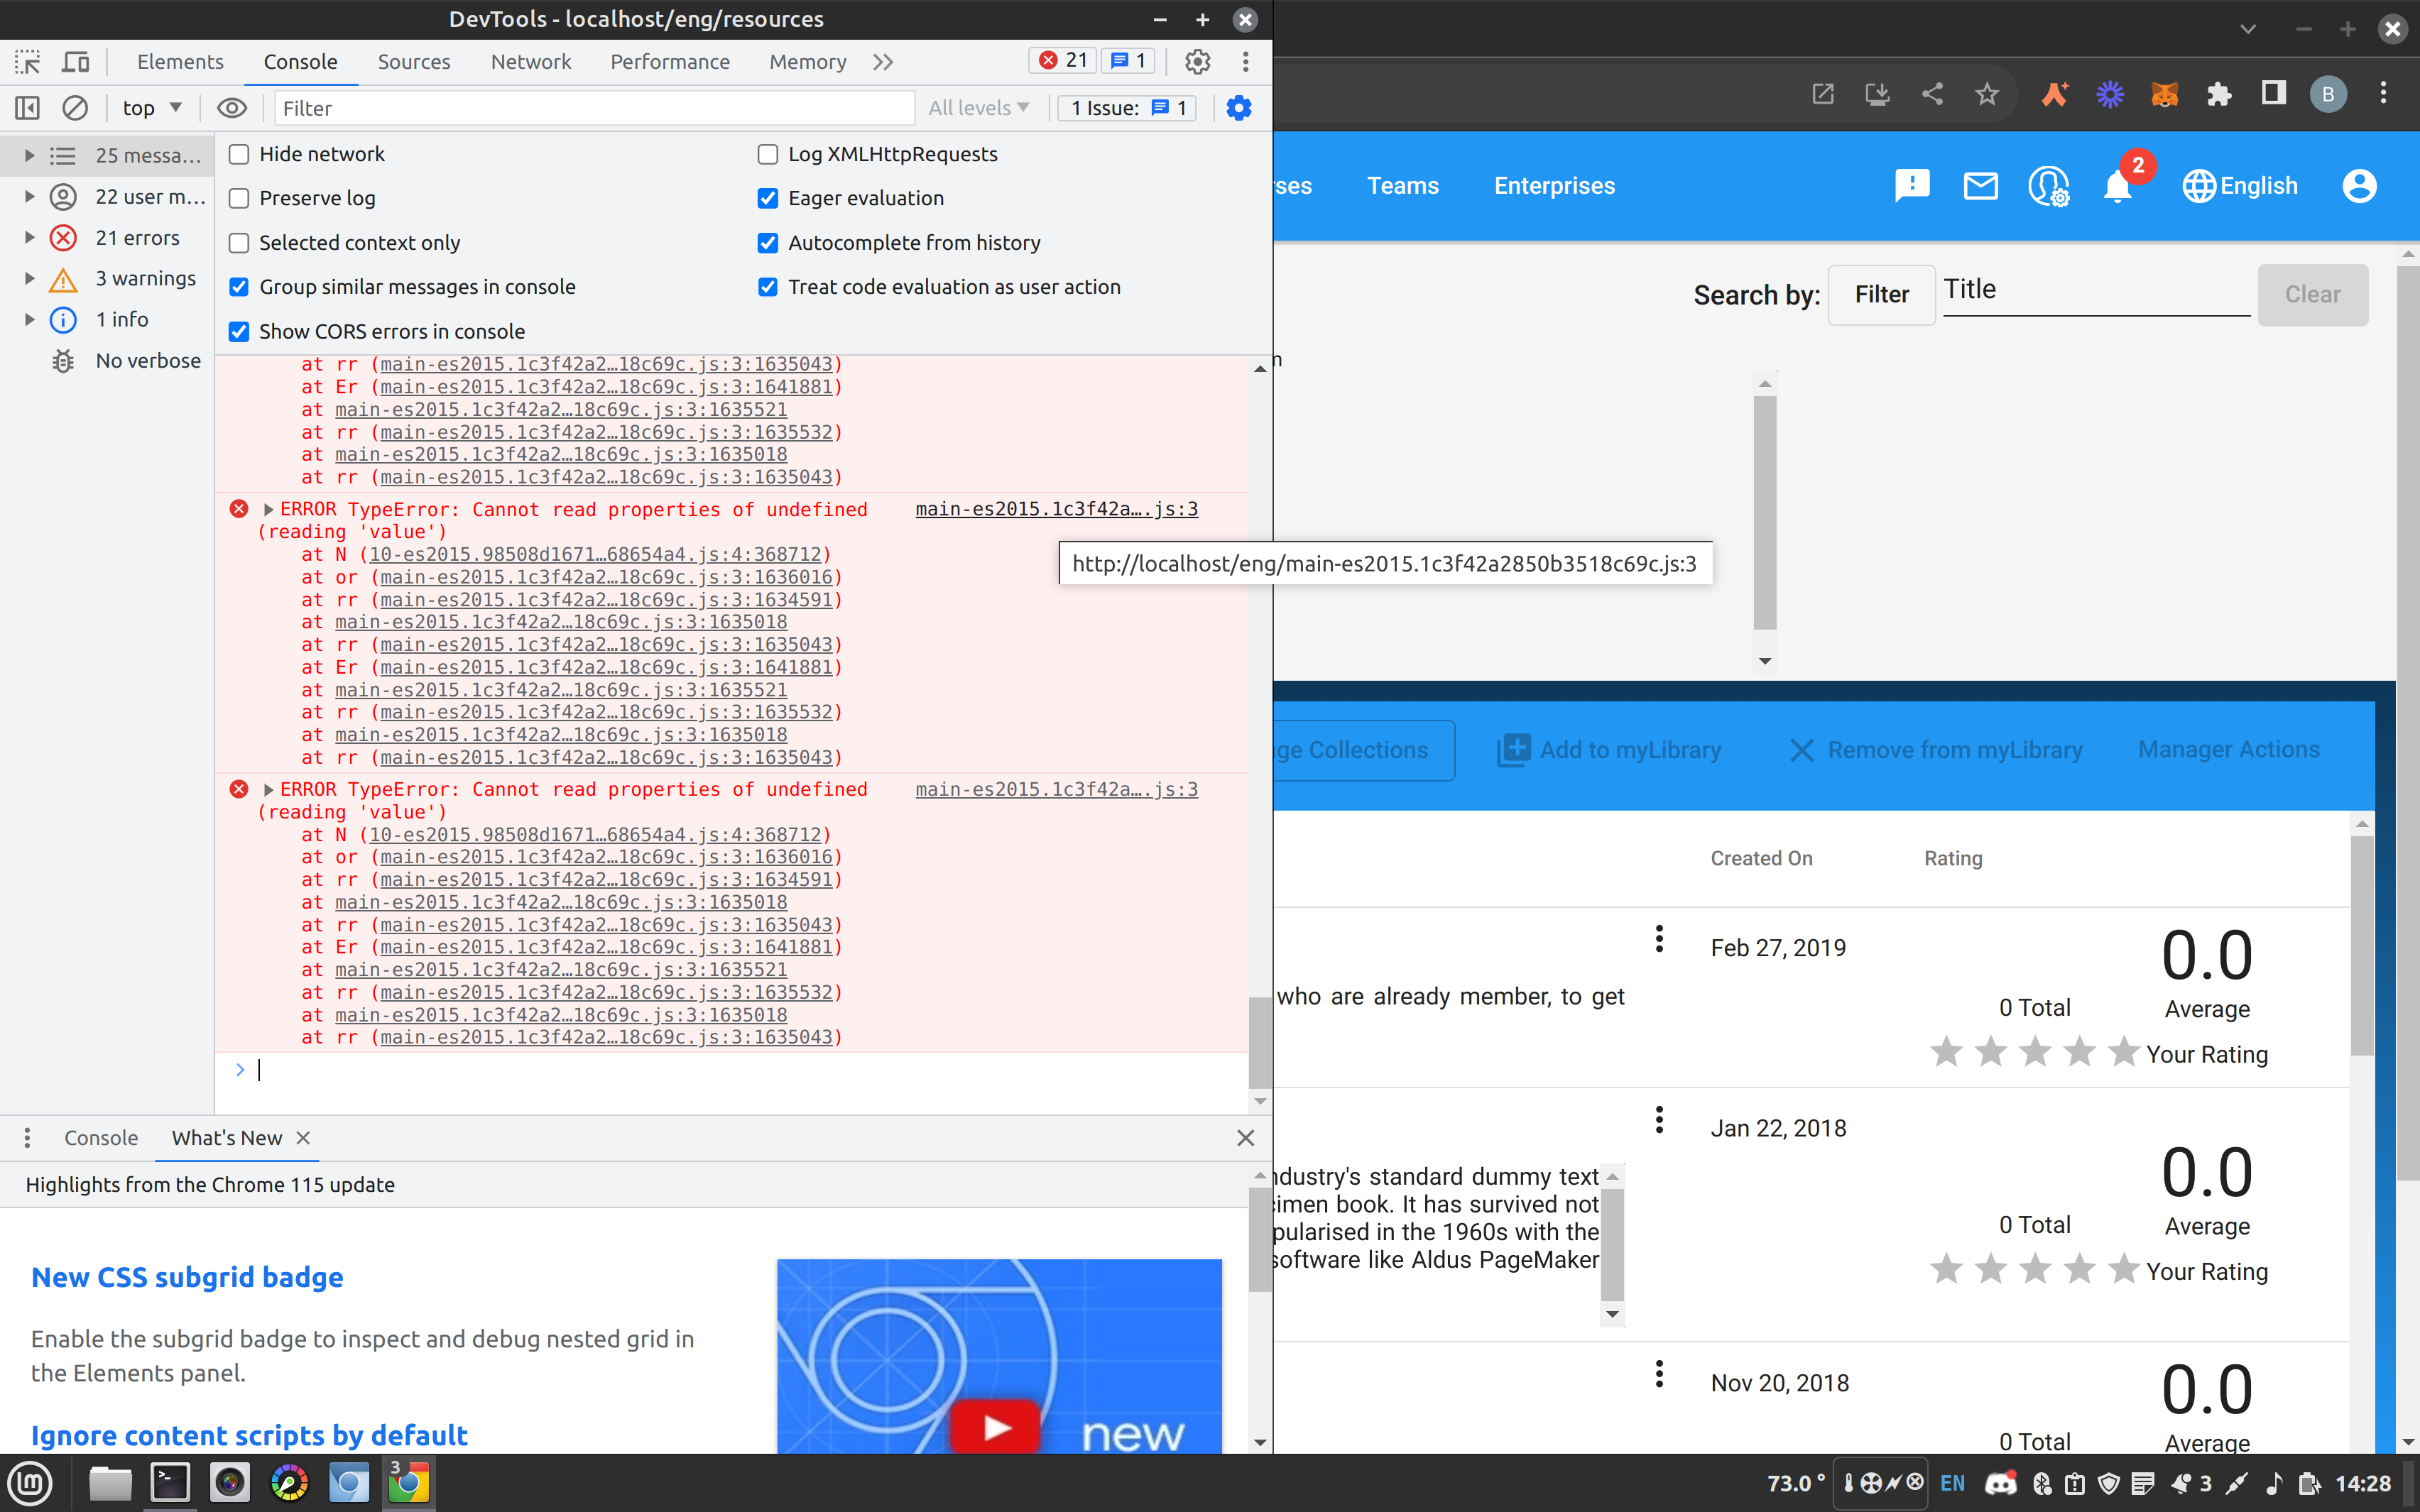Open Create live expression (eye icon)

pyautogui.click(x=232, y=108)
